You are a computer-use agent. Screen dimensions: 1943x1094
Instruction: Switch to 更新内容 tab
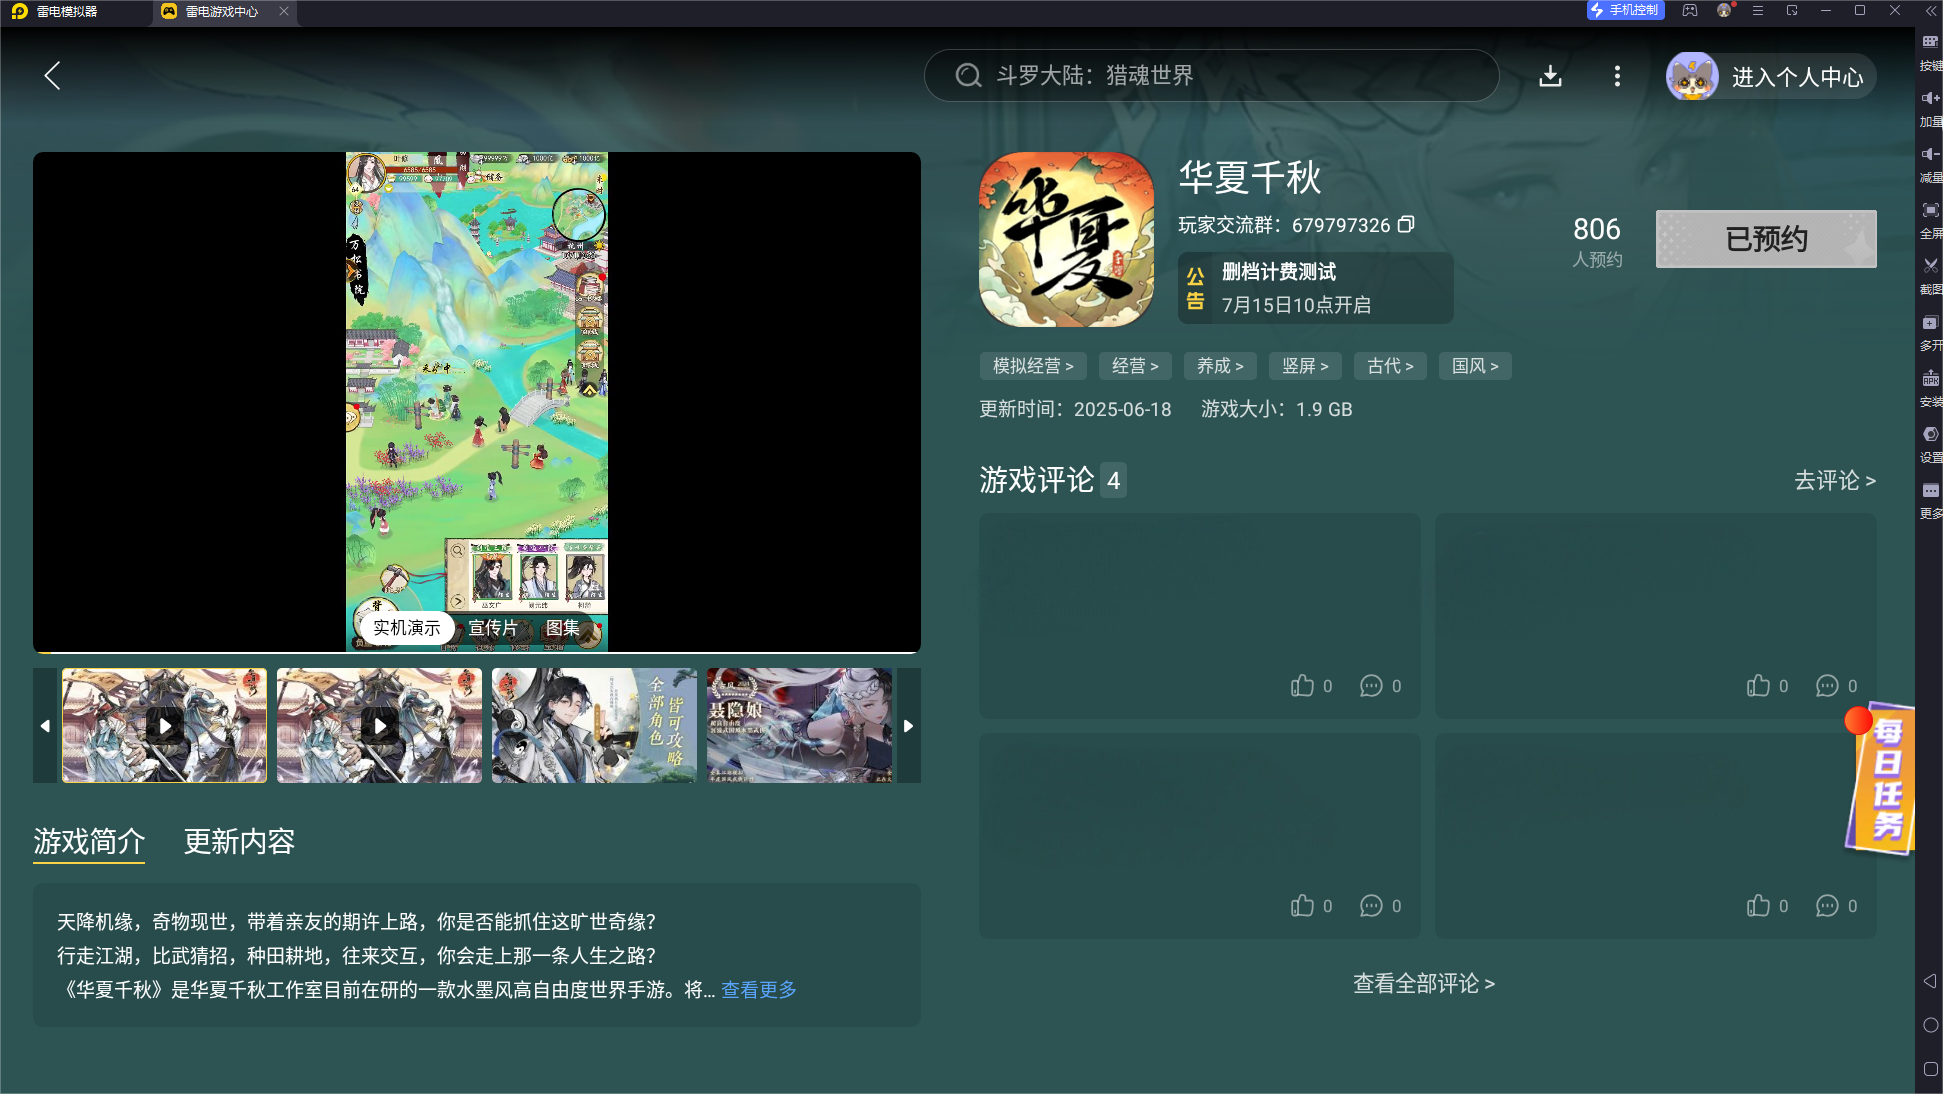239,842
